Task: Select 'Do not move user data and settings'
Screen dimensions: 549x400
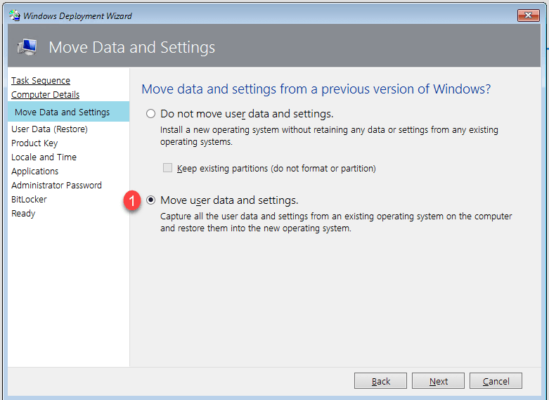Action: tap(151, 113)
